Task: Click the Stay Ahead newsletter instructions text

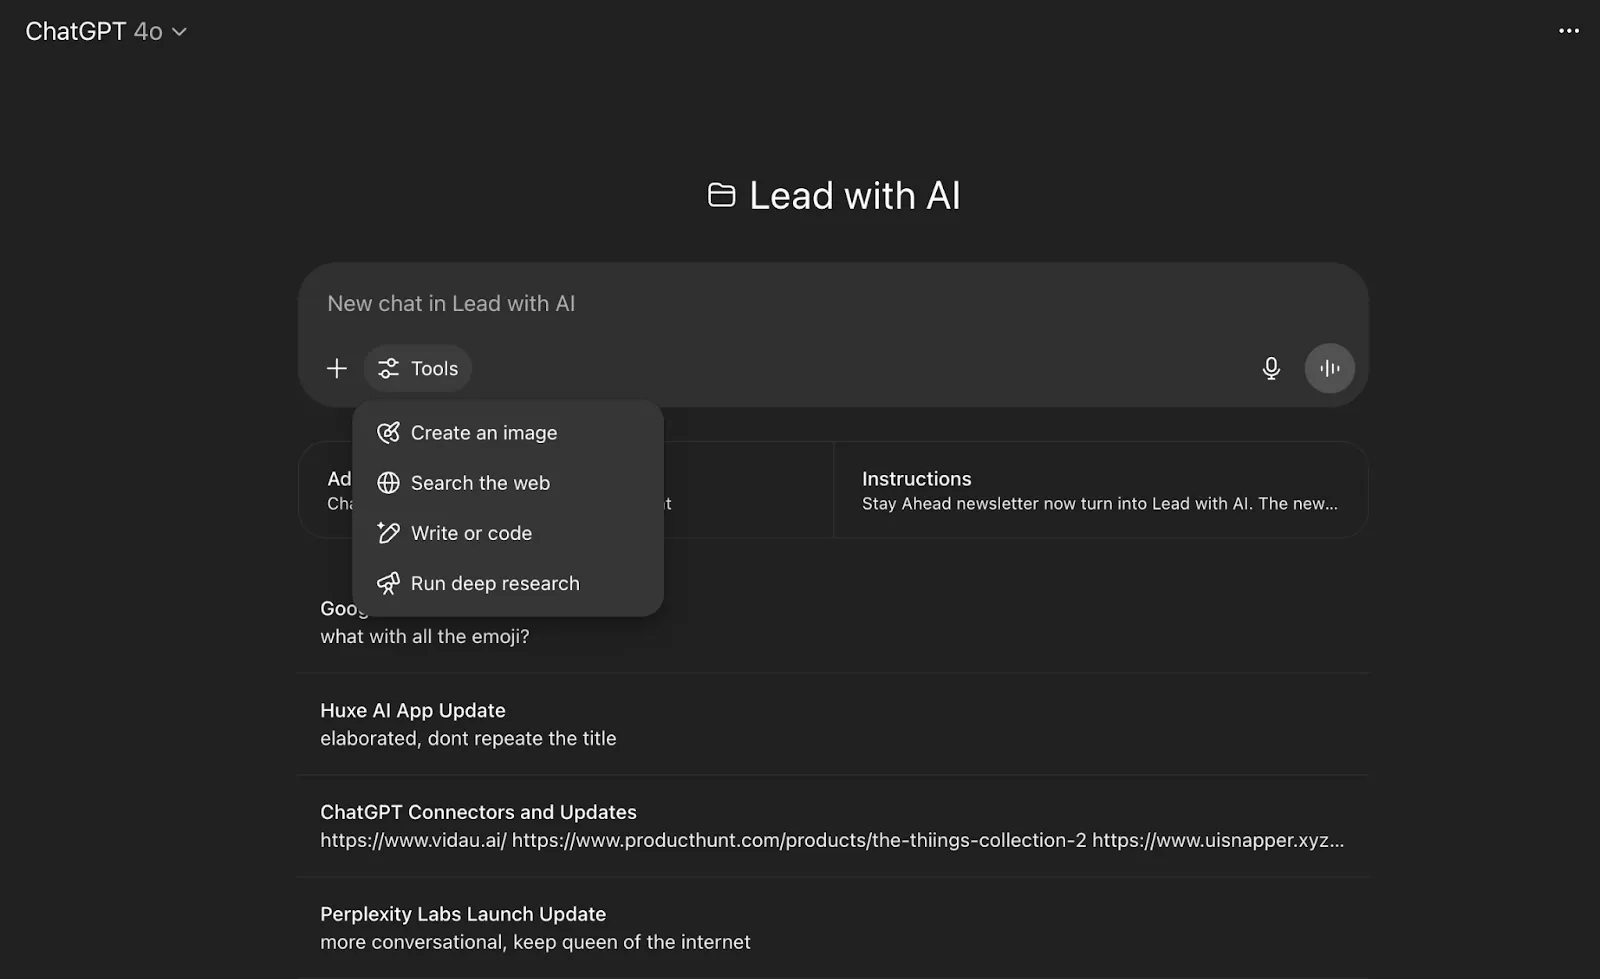Action: coord(1100,504)
